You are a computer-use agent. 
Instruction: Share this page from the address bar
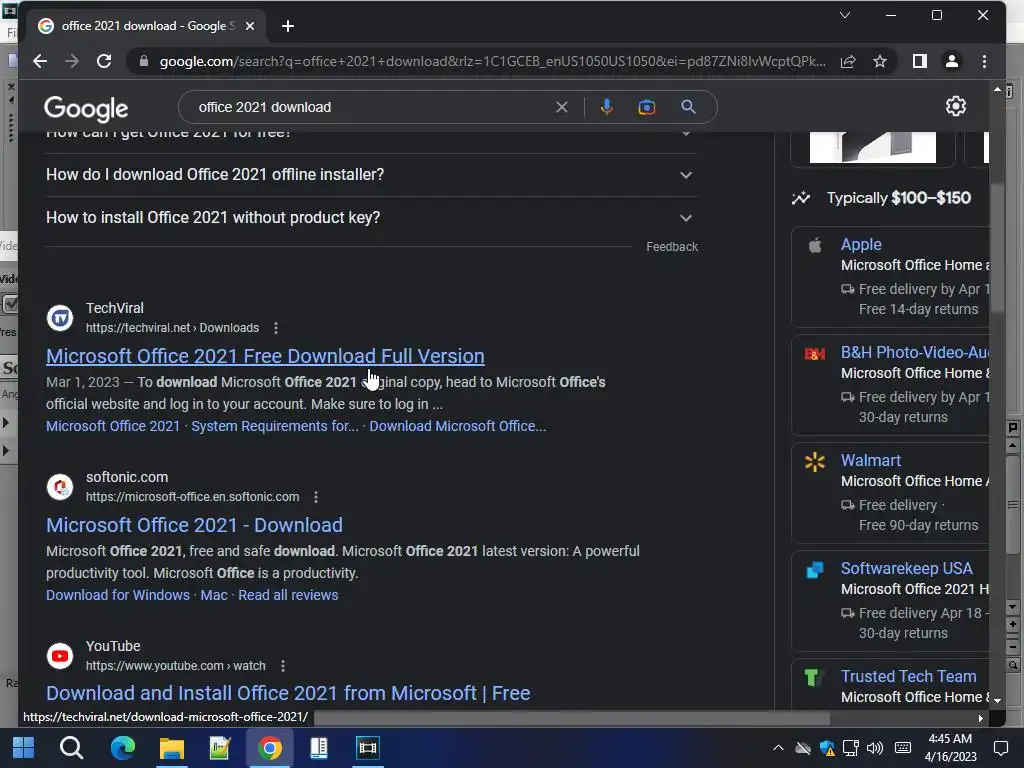[x=848, y=61]
